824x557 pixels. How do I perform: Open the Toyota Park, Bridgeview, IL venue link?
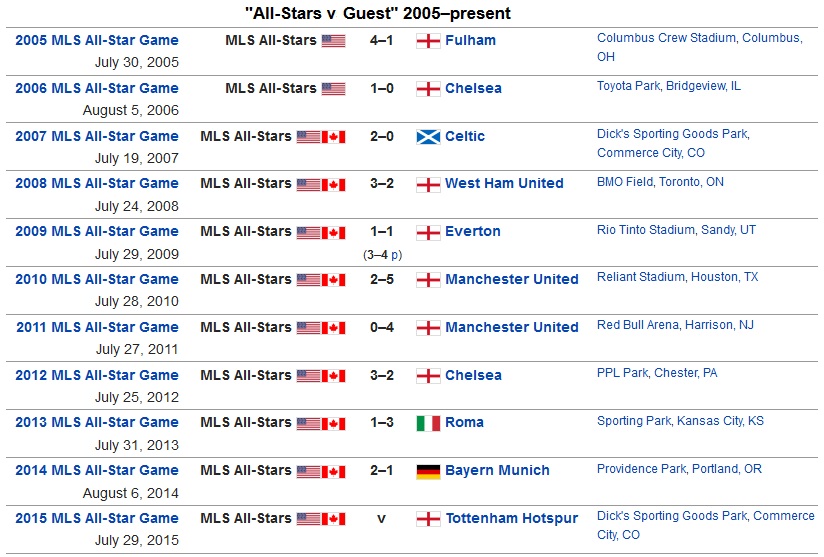[x=669, y=86]
